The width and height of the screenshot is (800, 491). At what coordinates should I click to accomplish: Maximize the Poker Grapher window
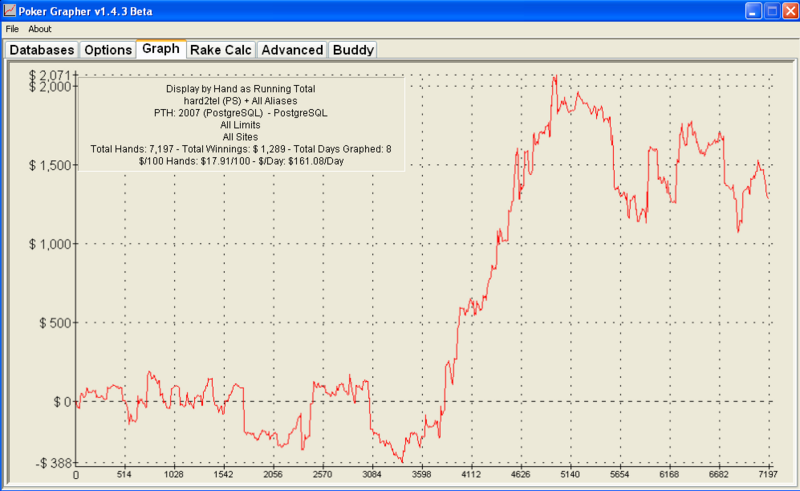point(772,11)
